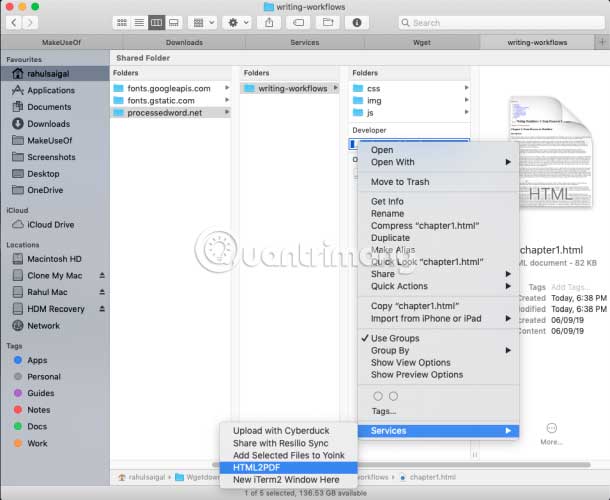Screen dimensions: 610x500
Task: Select the blue Apps tag
Action: 54,360
